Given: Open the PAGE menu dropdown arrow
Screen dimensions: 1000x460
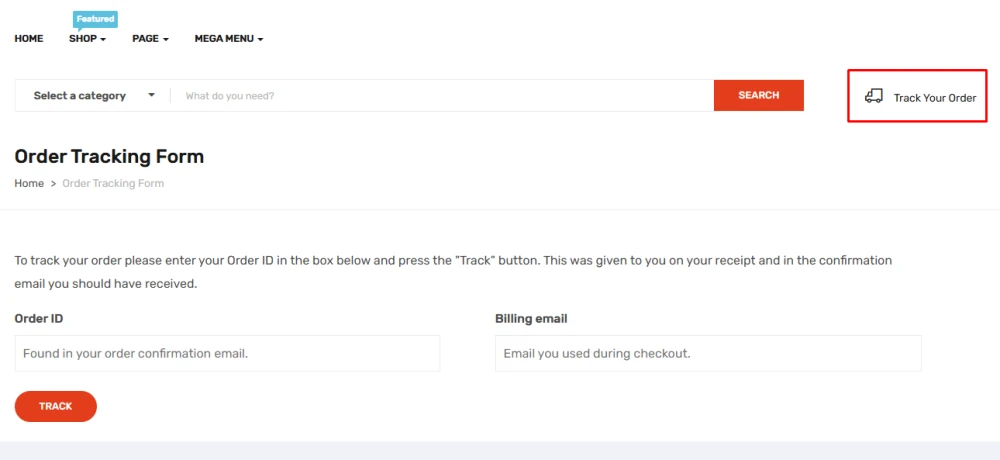Looking at the screenshot, I should 165,40.
